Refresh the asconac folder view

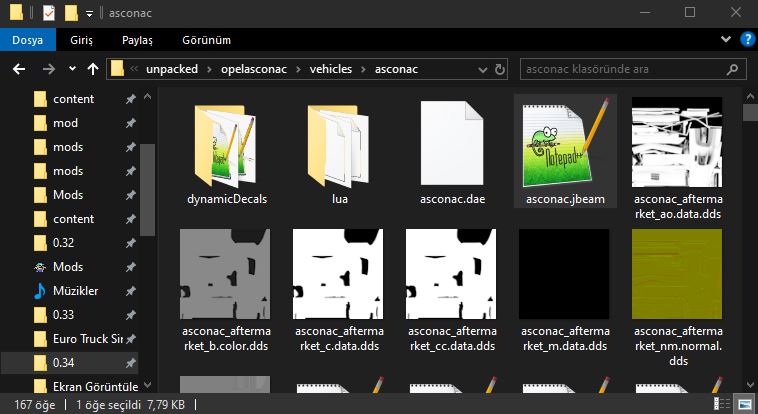click(x=500, y=70)
